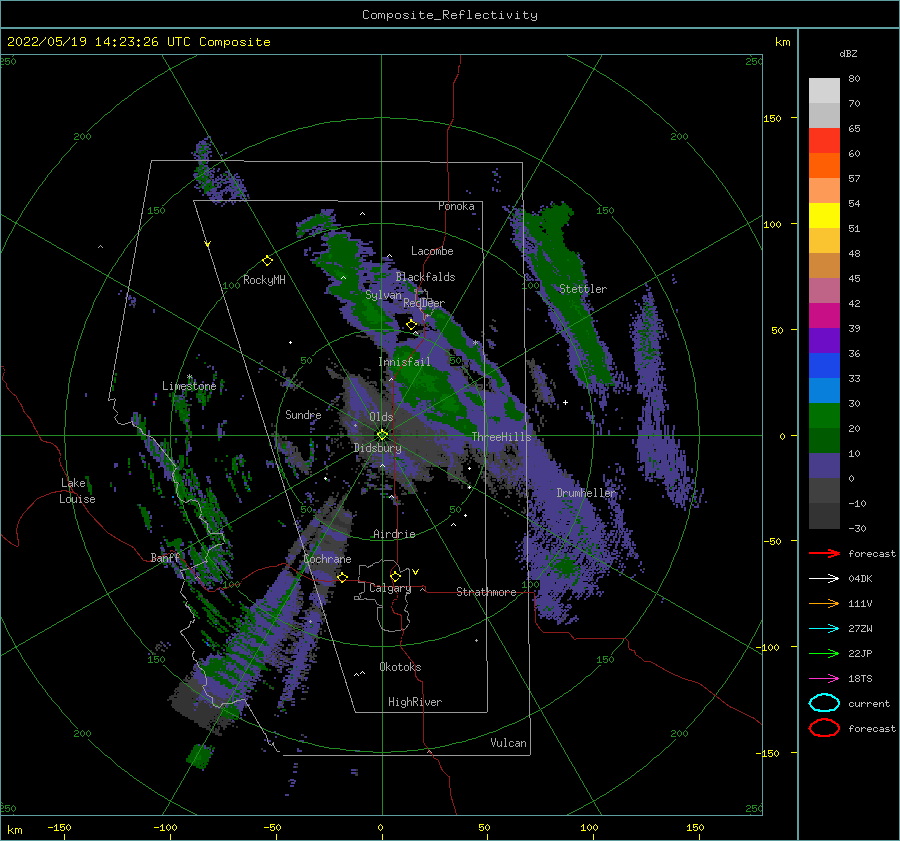Click the 10 dBZ slate purple swatch

(x=824, y=466)
